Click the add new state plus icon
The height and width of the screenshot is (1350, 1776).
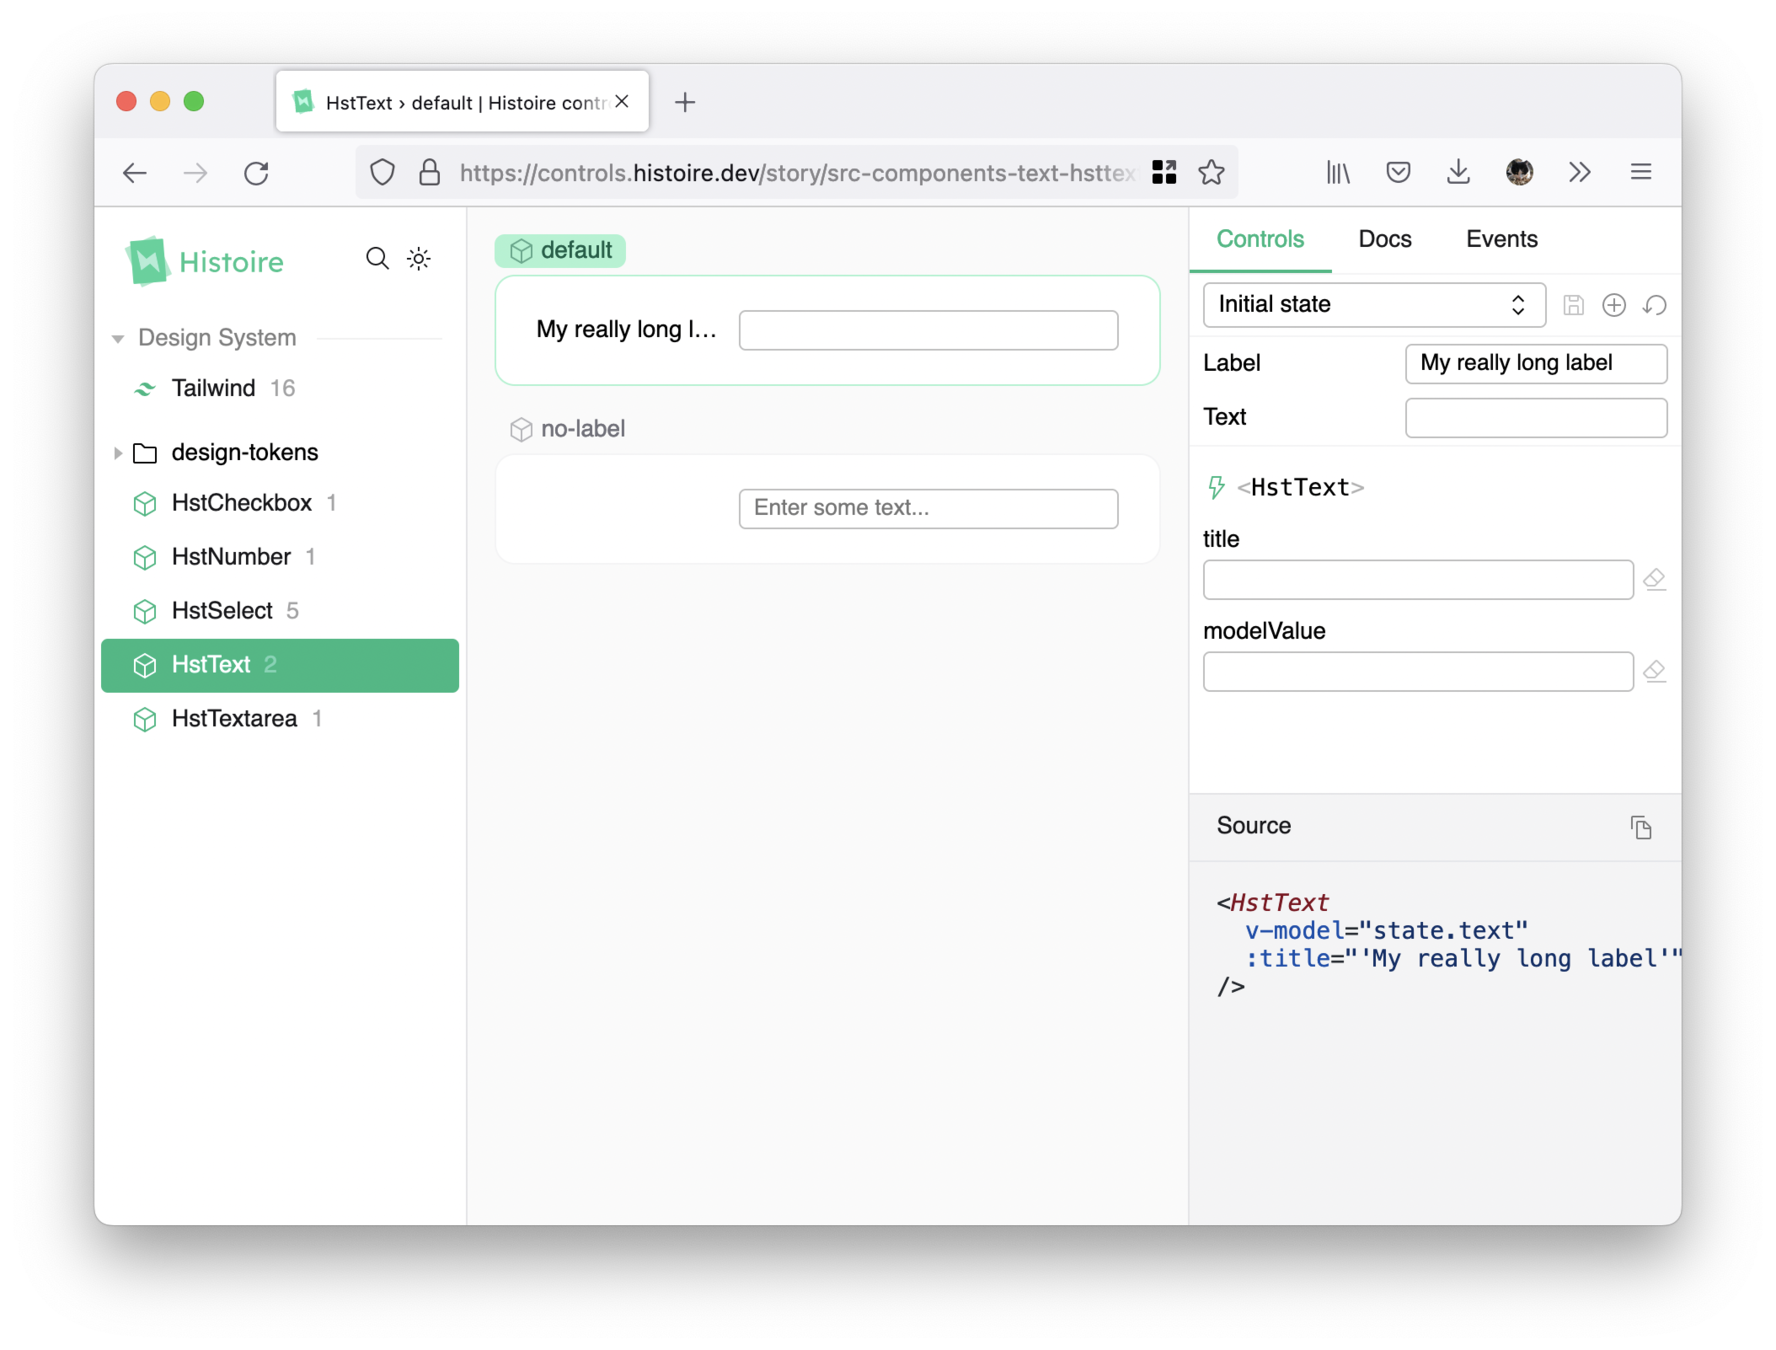(1613, 305)
